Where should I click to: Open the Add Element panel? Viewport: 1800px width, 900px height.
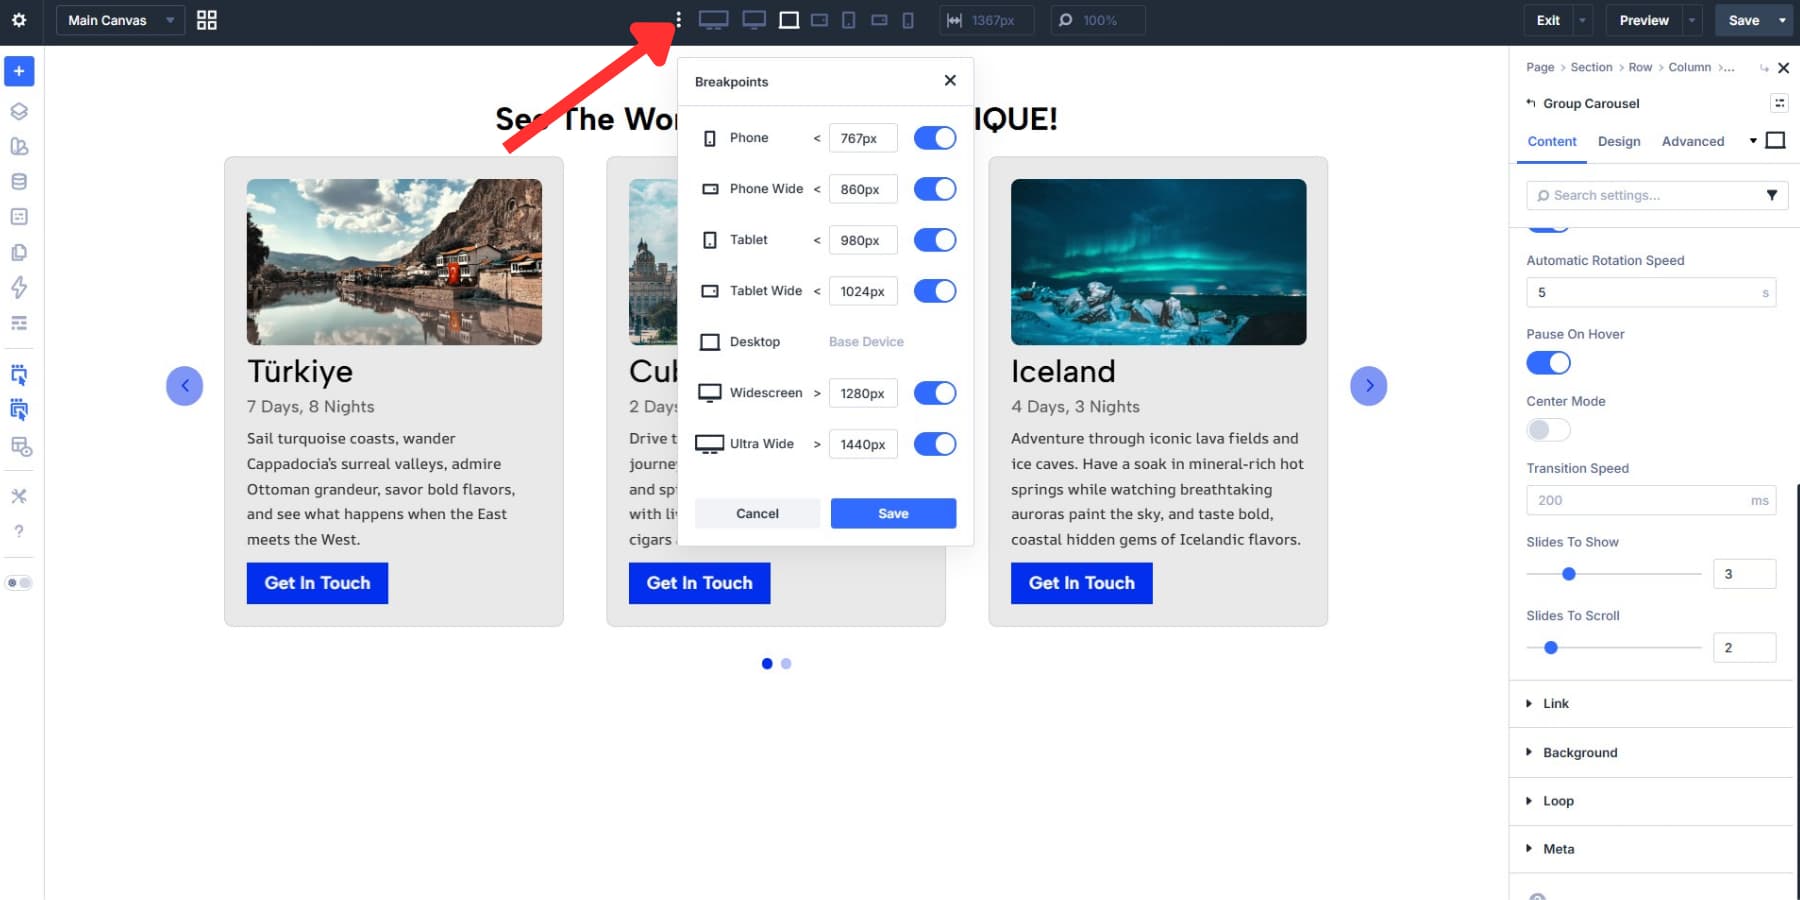pyautogui.click(x=18, y=71)
